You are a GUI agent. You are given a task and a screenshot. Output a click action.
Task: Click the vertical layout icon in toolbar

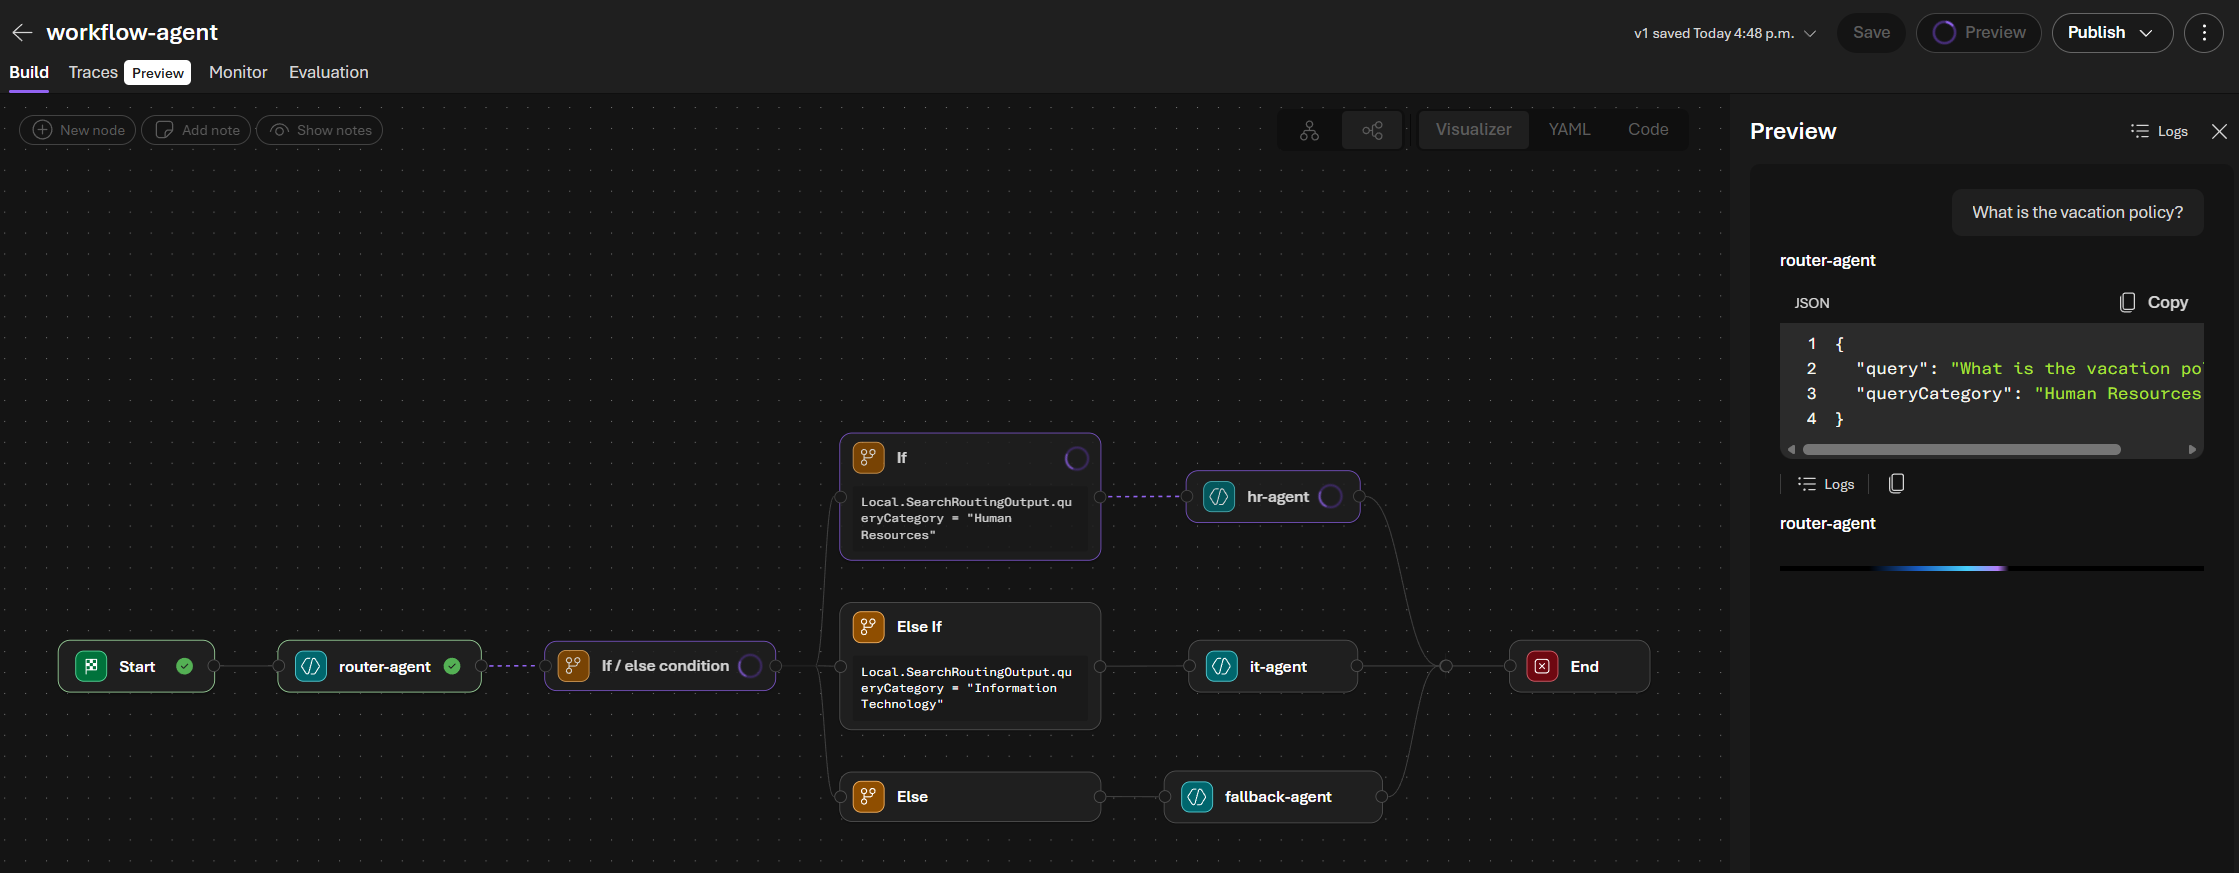click(1309, 130)
